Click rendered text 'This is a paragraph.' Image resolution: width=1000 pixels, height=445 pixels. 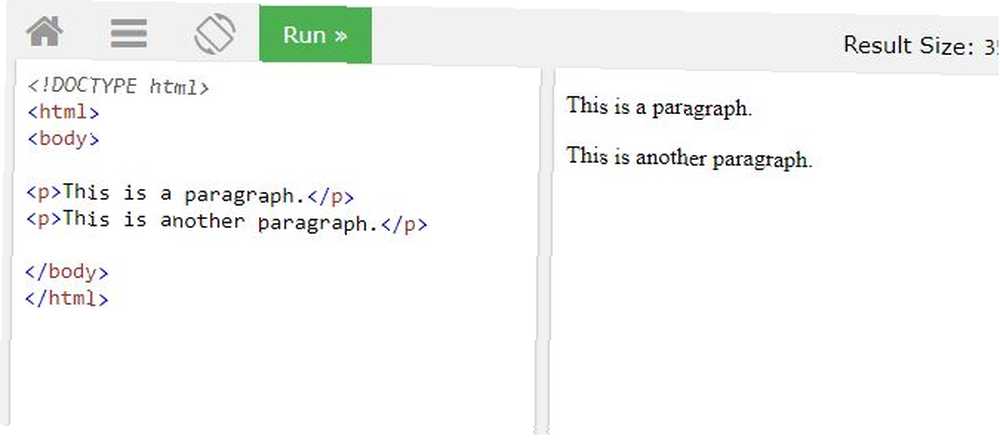[659, 106]
